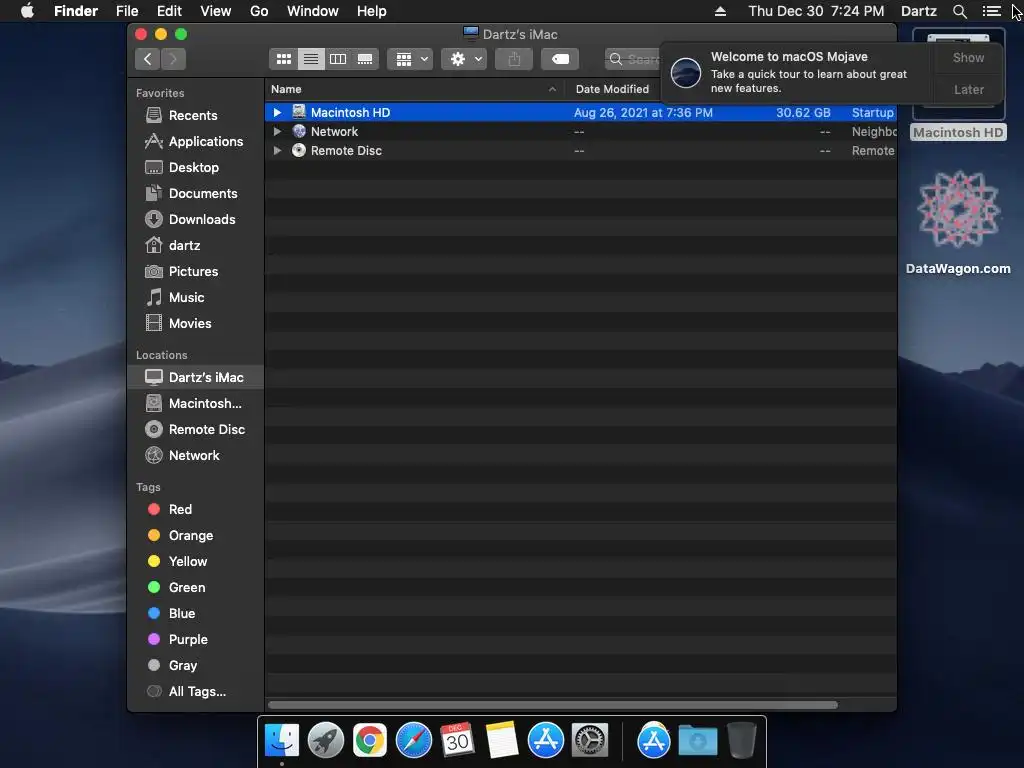Viewport: 1024px width, 768px height.
Task: Open the Dartz user menu
Action: [918, 11]
